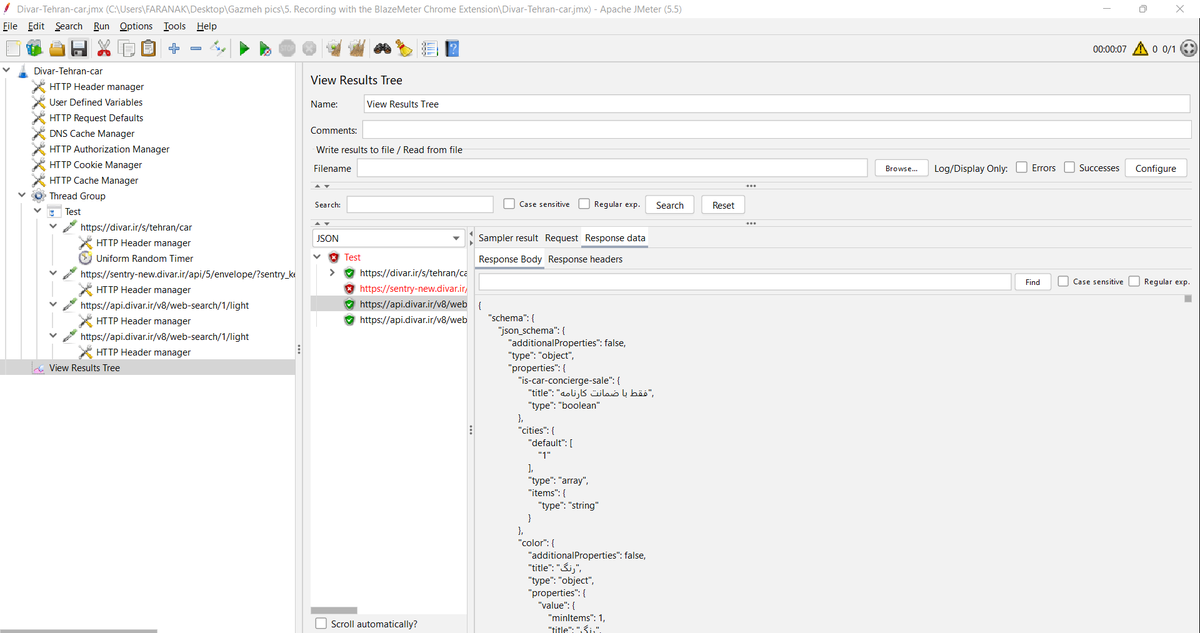Click the Open file folder icon
Viewport: 1200px width, 633px height.
[57, 48]
